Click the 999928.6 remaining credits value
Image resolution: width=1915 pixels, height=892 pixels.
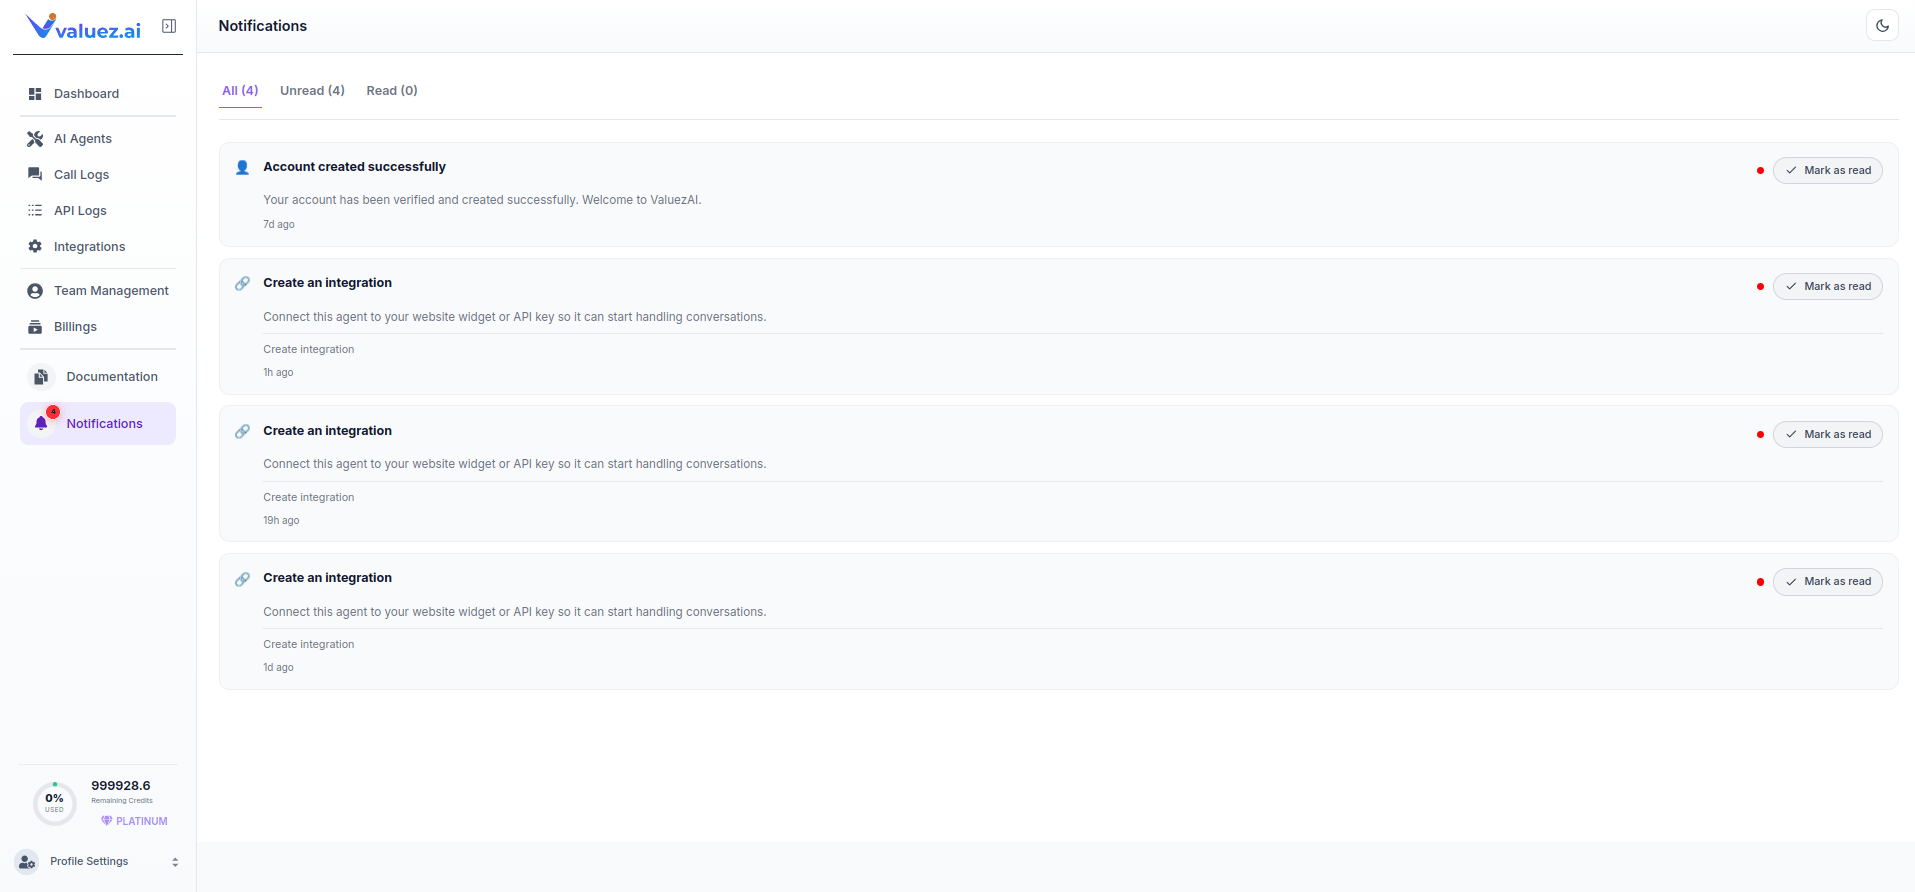pyautogui.click(x=121, y=786)
